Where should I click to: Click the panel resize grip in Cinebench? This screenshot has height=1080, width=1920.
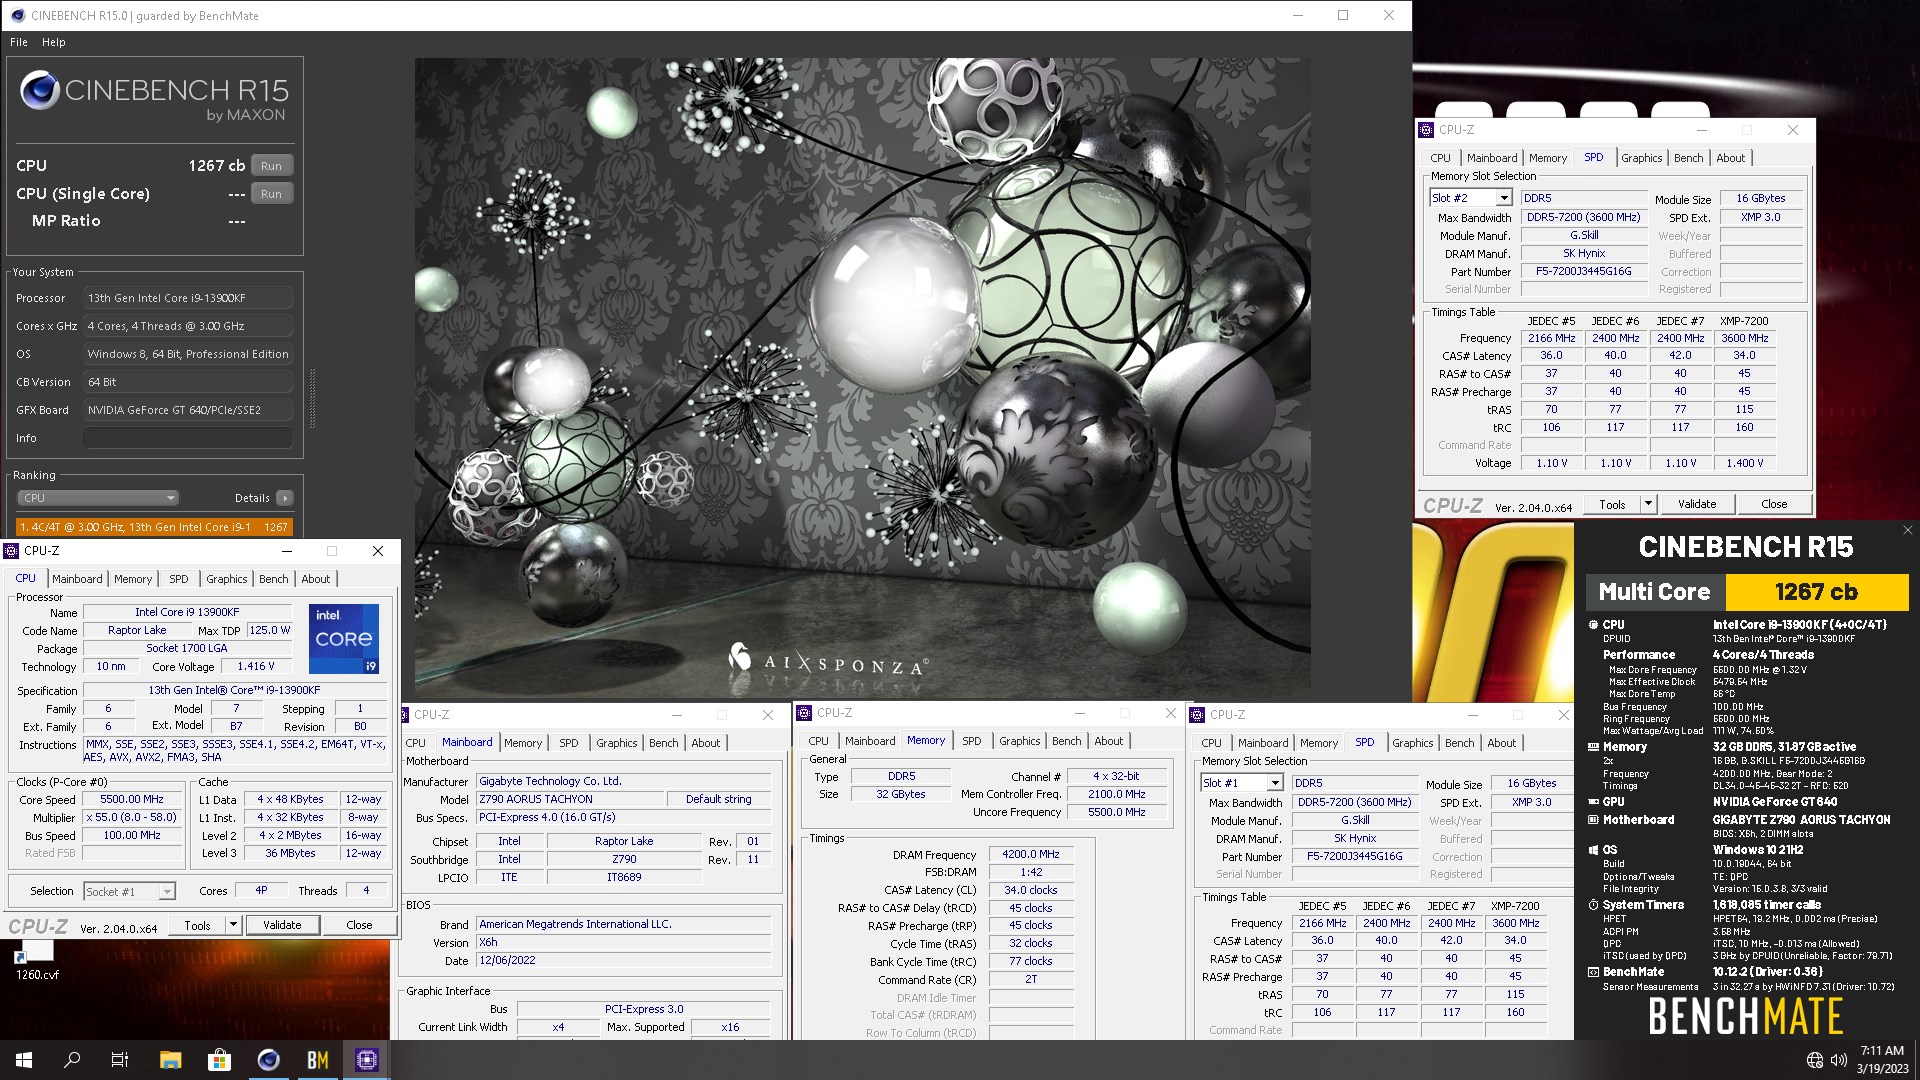(312, 398)
